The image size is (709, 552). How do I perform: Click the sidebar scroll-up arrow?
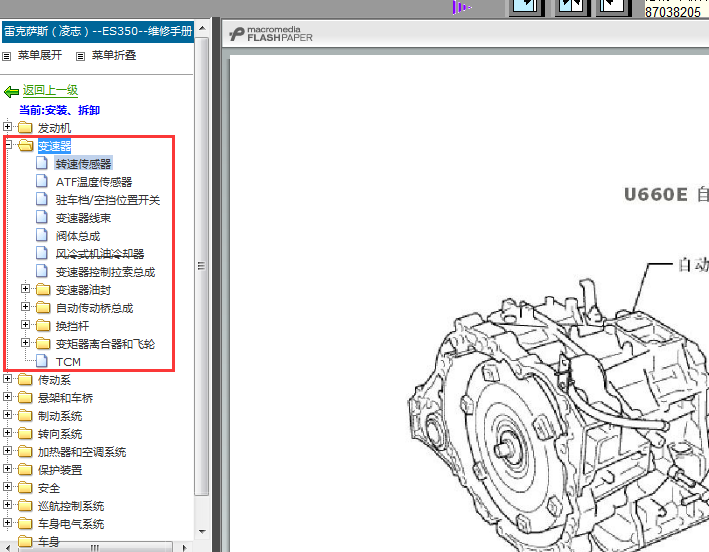click(202, 28)
